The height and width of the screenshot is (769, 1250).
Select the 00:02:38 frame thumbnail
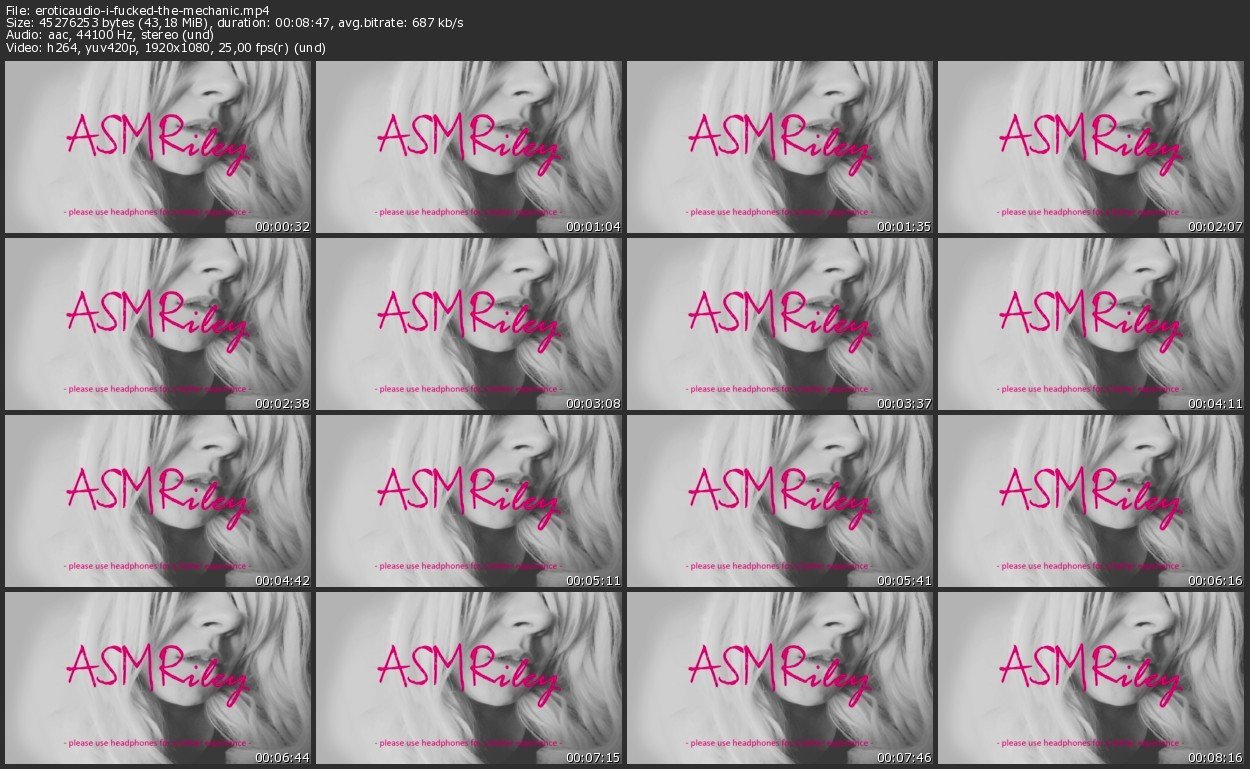tap(158, 324)
